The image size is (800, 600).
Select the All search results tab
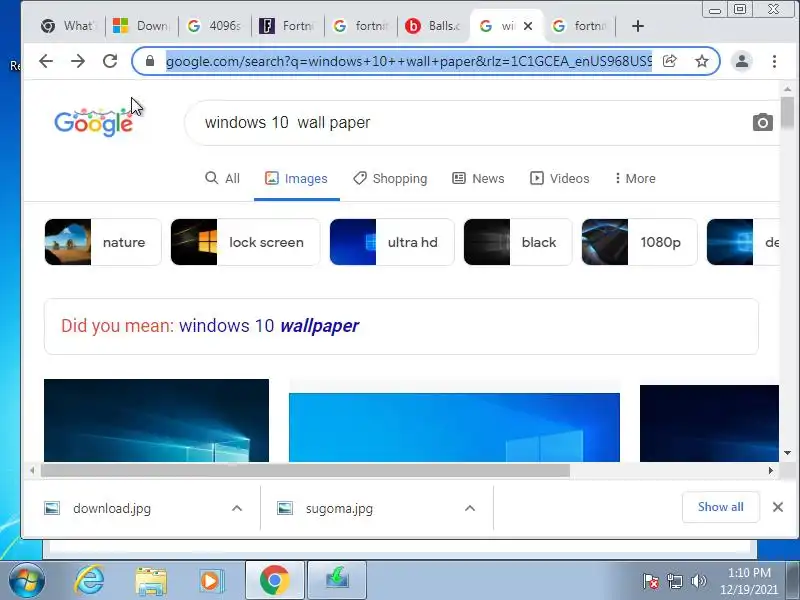pos(222,179)
